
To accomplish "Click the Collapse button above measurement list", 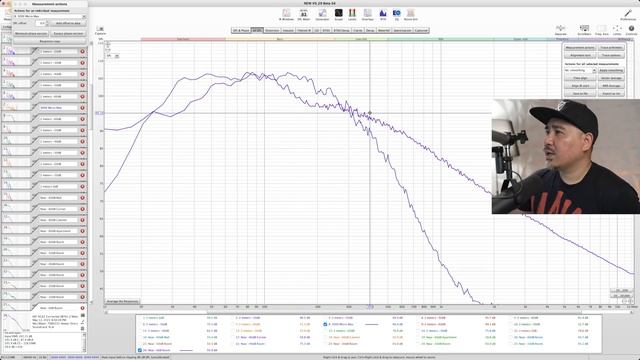I will tap(7, 27).
